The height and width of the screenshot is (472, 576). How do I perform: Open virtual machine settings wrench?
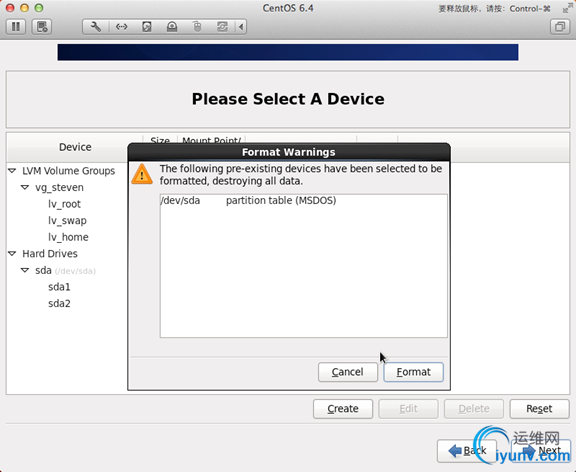pyautogui.click(x=96, y=27)
